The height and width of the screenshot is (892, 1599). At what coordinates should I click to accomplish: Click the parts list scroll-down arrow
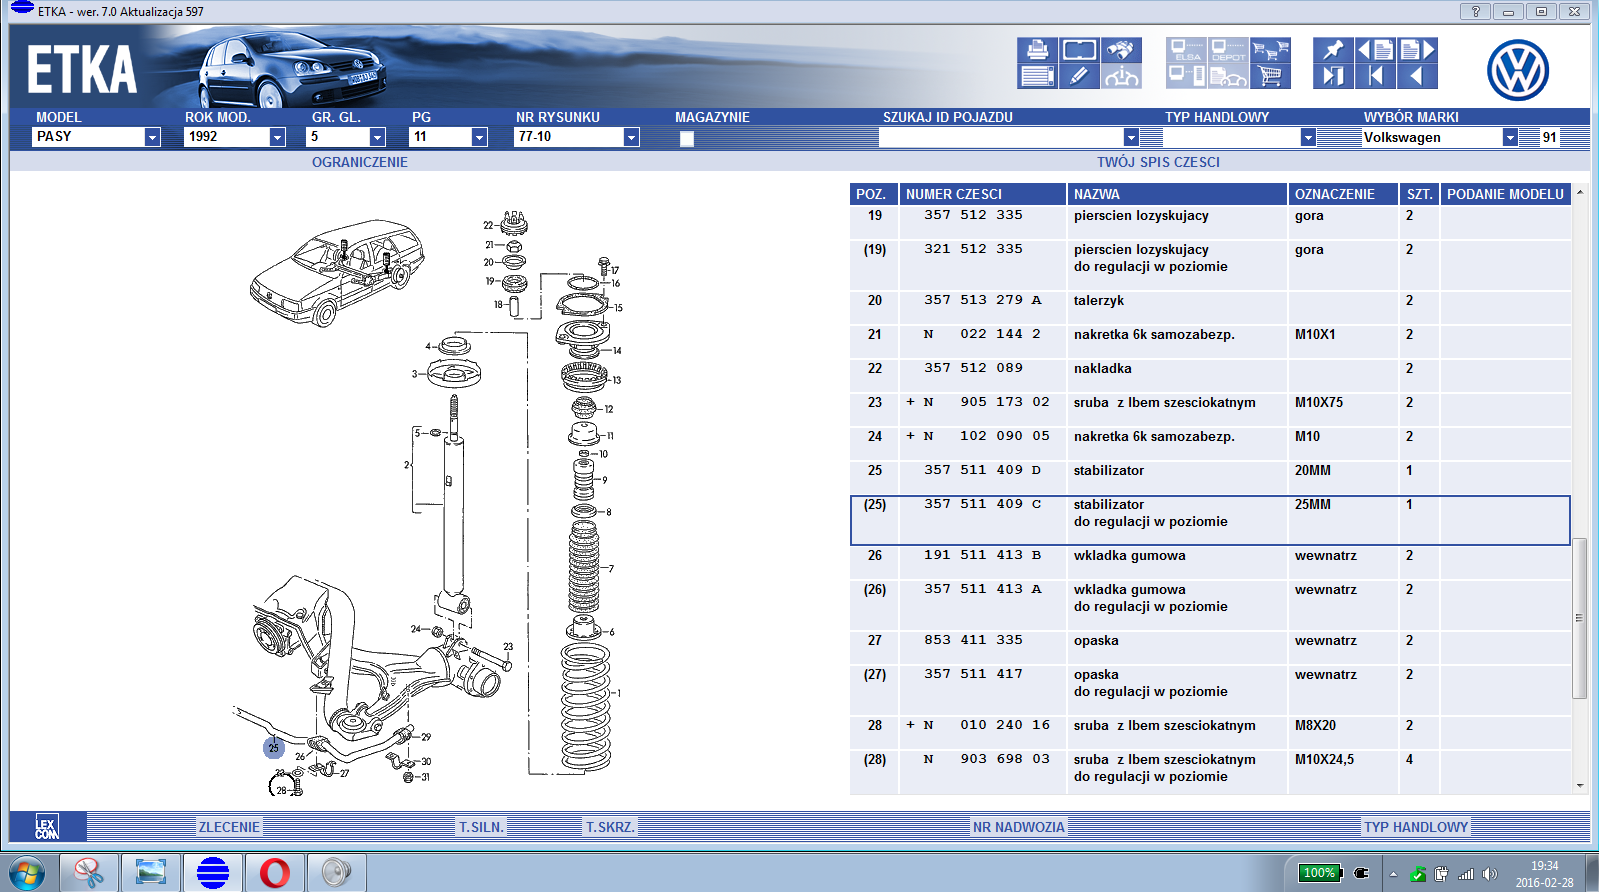[1580, 786]
